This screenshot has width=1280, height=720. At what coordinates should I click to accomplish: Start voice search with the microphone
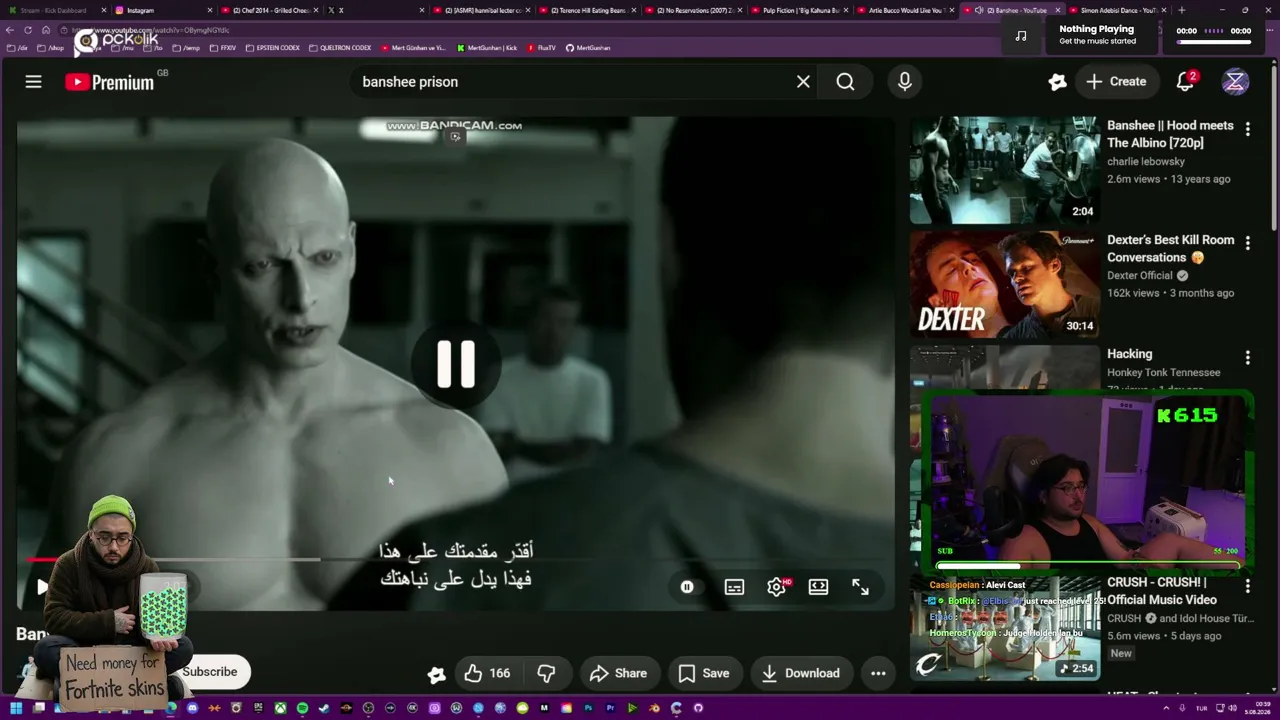(904, 82)
